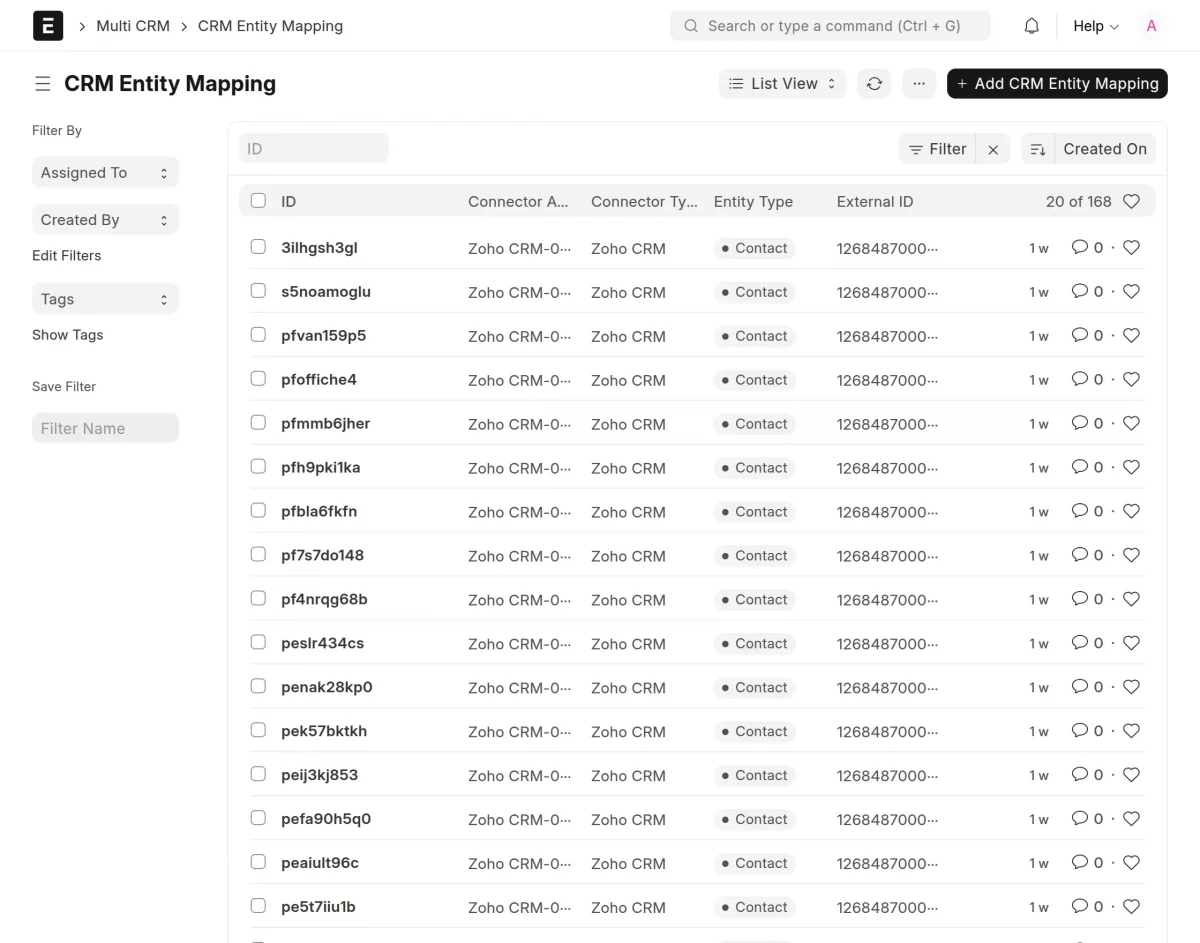Check the pfmmb6jher row checkbox
Viewport: 1200px width, 943px height.
pos(258,423)
